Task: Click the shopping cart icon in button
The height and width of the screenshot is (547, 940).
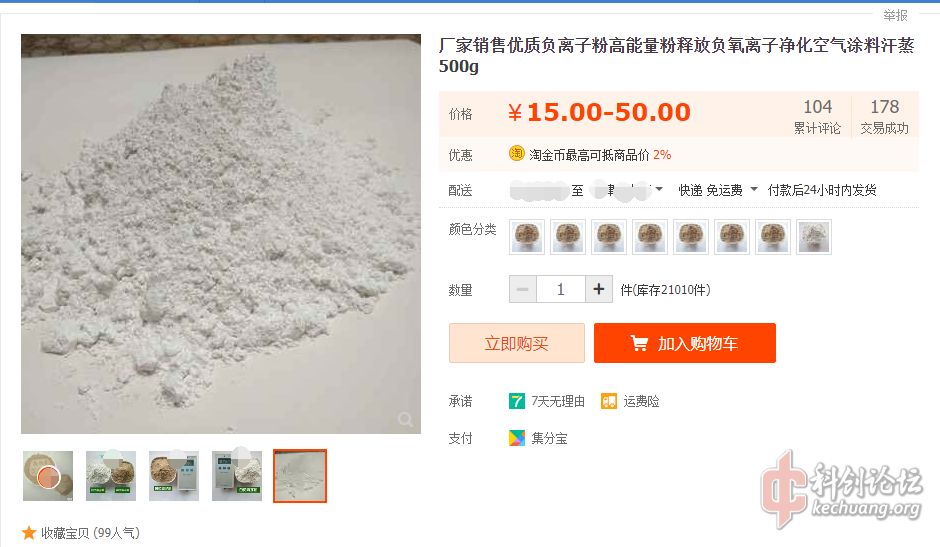Action: click(x=639, y=343)
